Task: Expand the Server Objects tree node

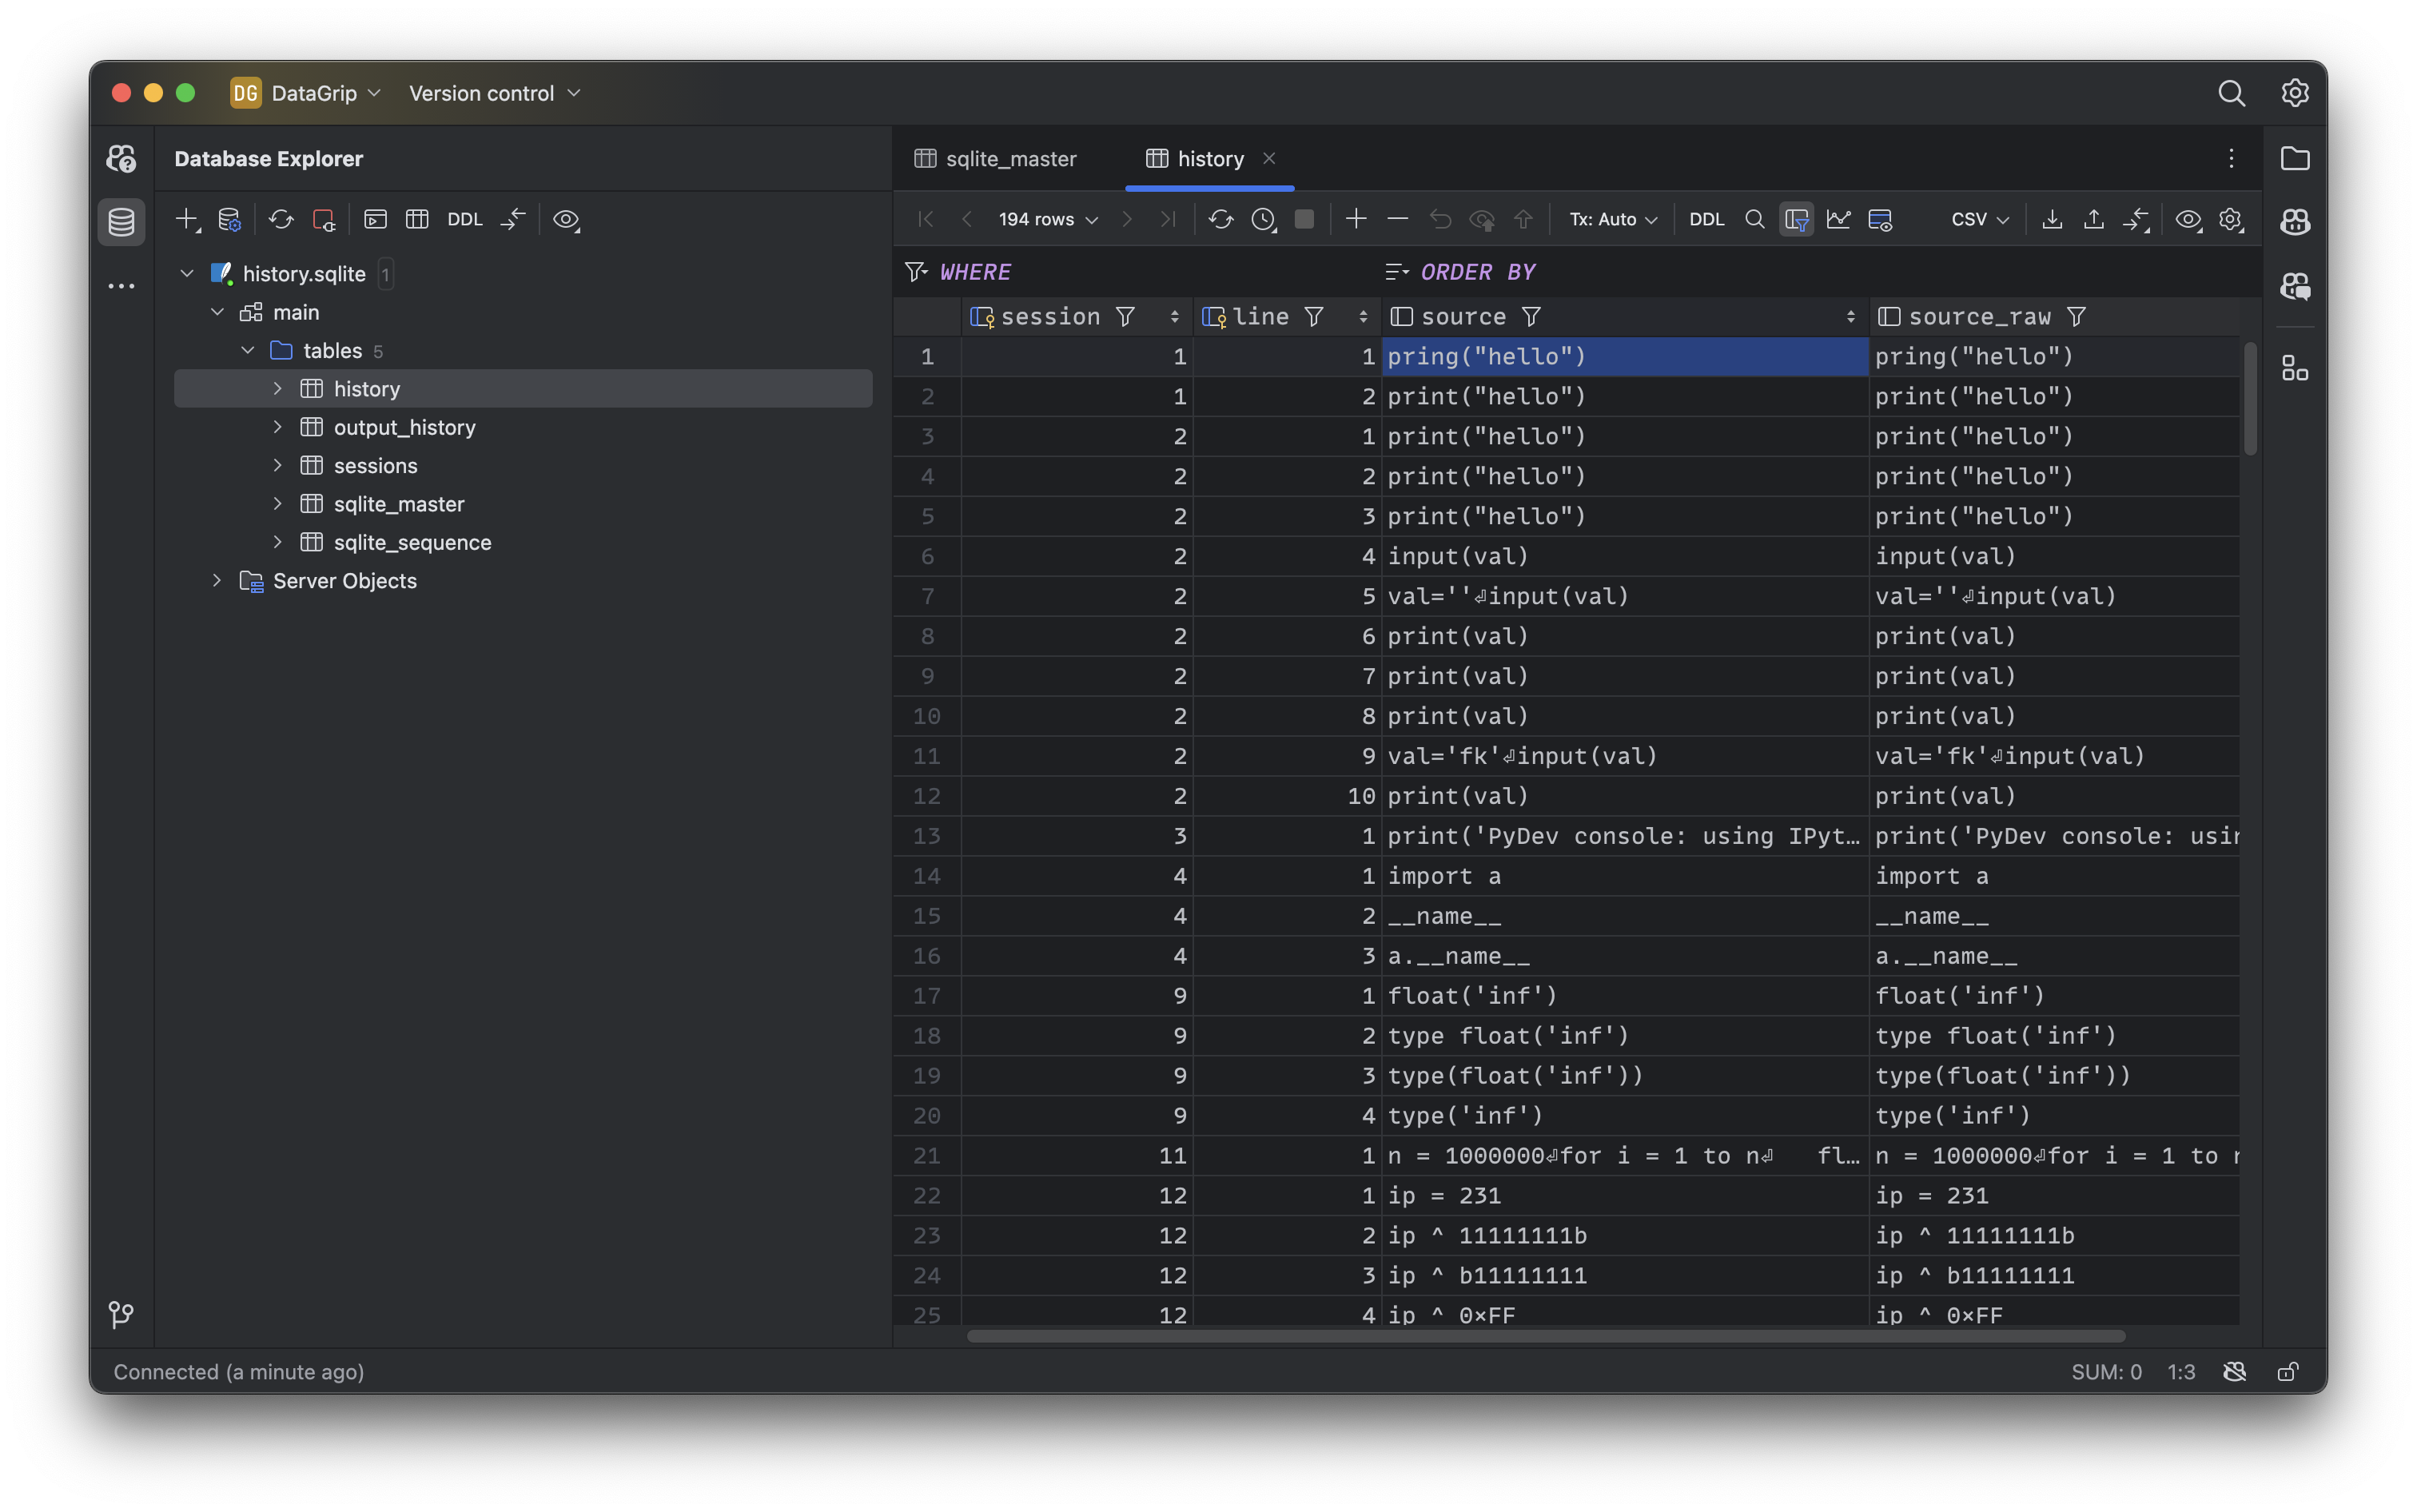Action: (x=217, y=580)
